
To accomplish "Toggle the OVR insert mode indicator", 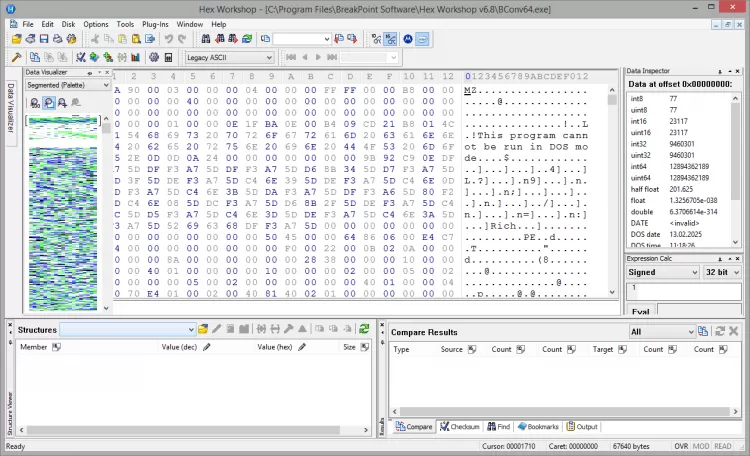I will pos(679,446).
